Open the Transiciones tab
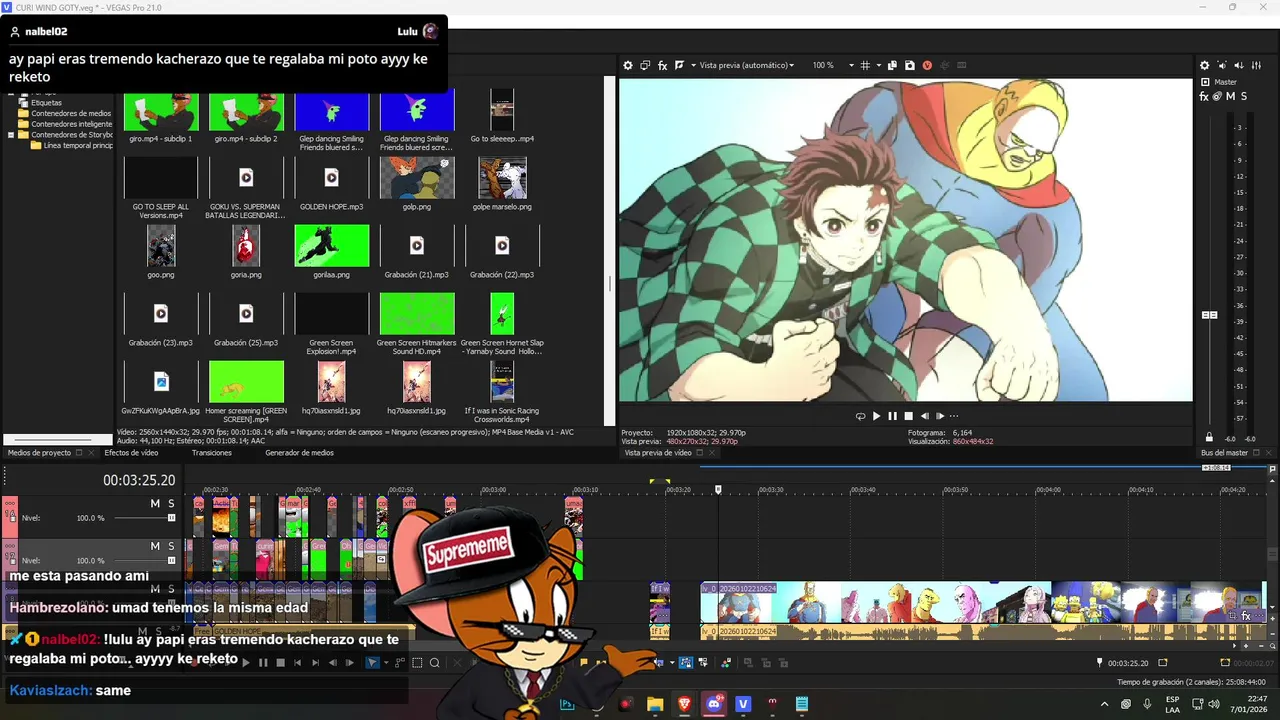Image resolution: width=1280 pixels, height=720 pixels. point(212,453)
